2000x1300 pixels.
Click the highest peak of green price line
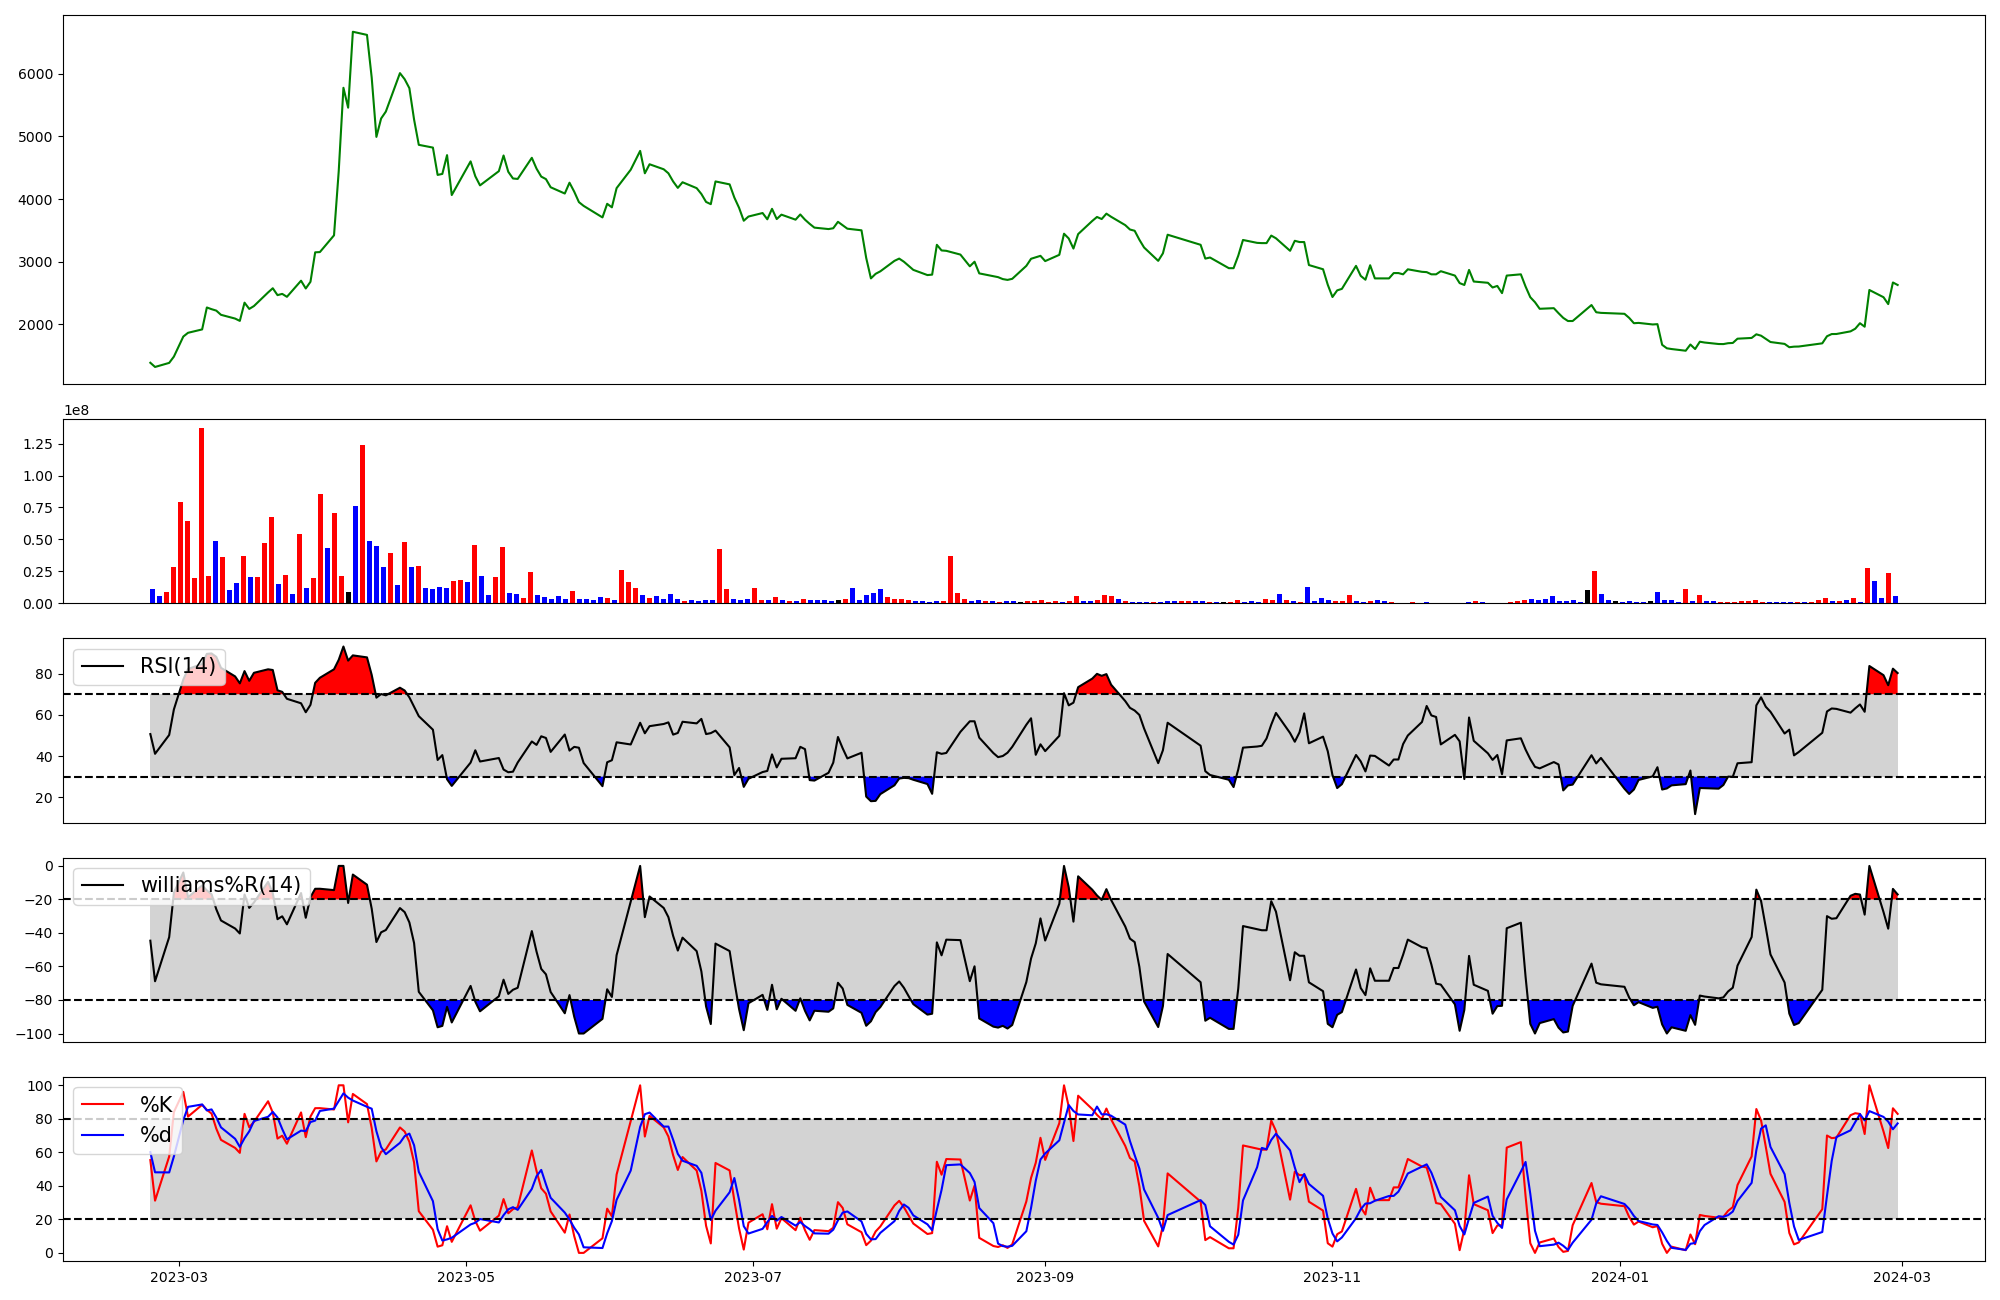click(353, 33)
